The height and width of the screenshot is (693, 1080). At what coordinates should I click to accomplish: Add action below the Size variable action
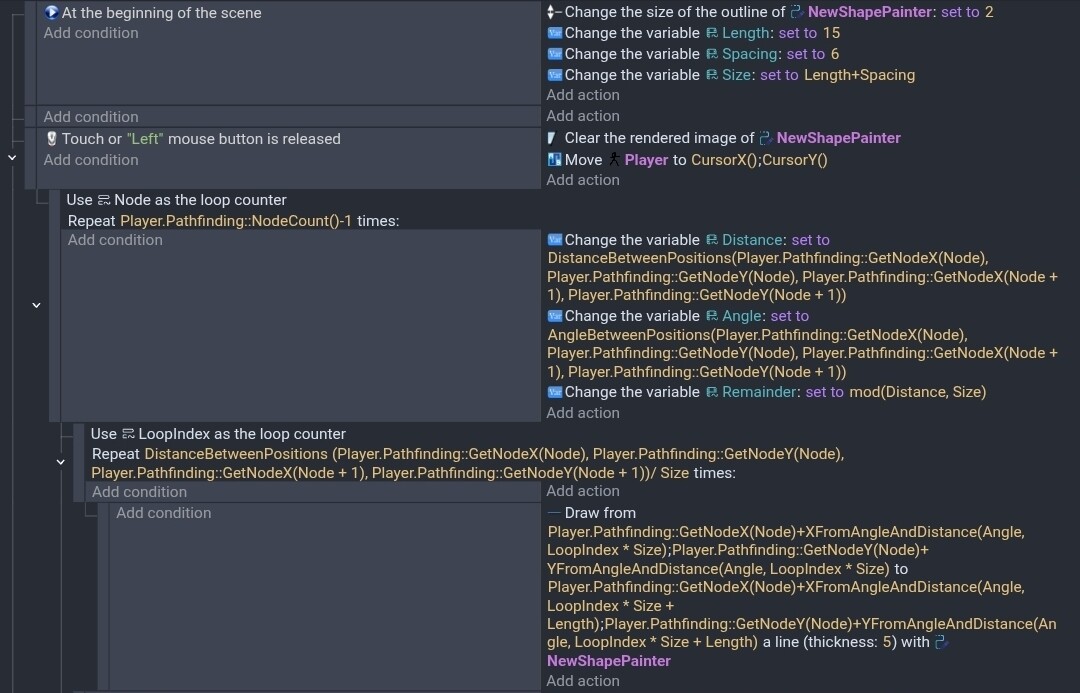click(583, 95)
